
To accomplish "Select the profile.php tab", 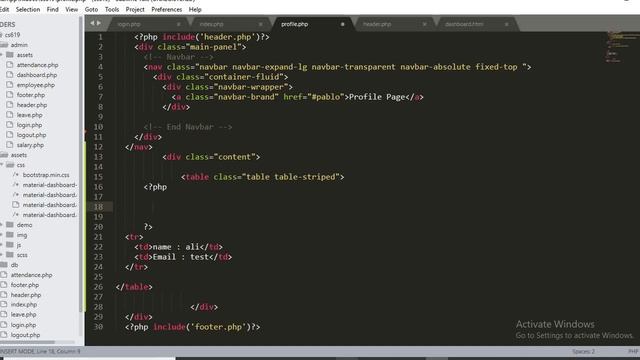I will click(x=294, y=24).
